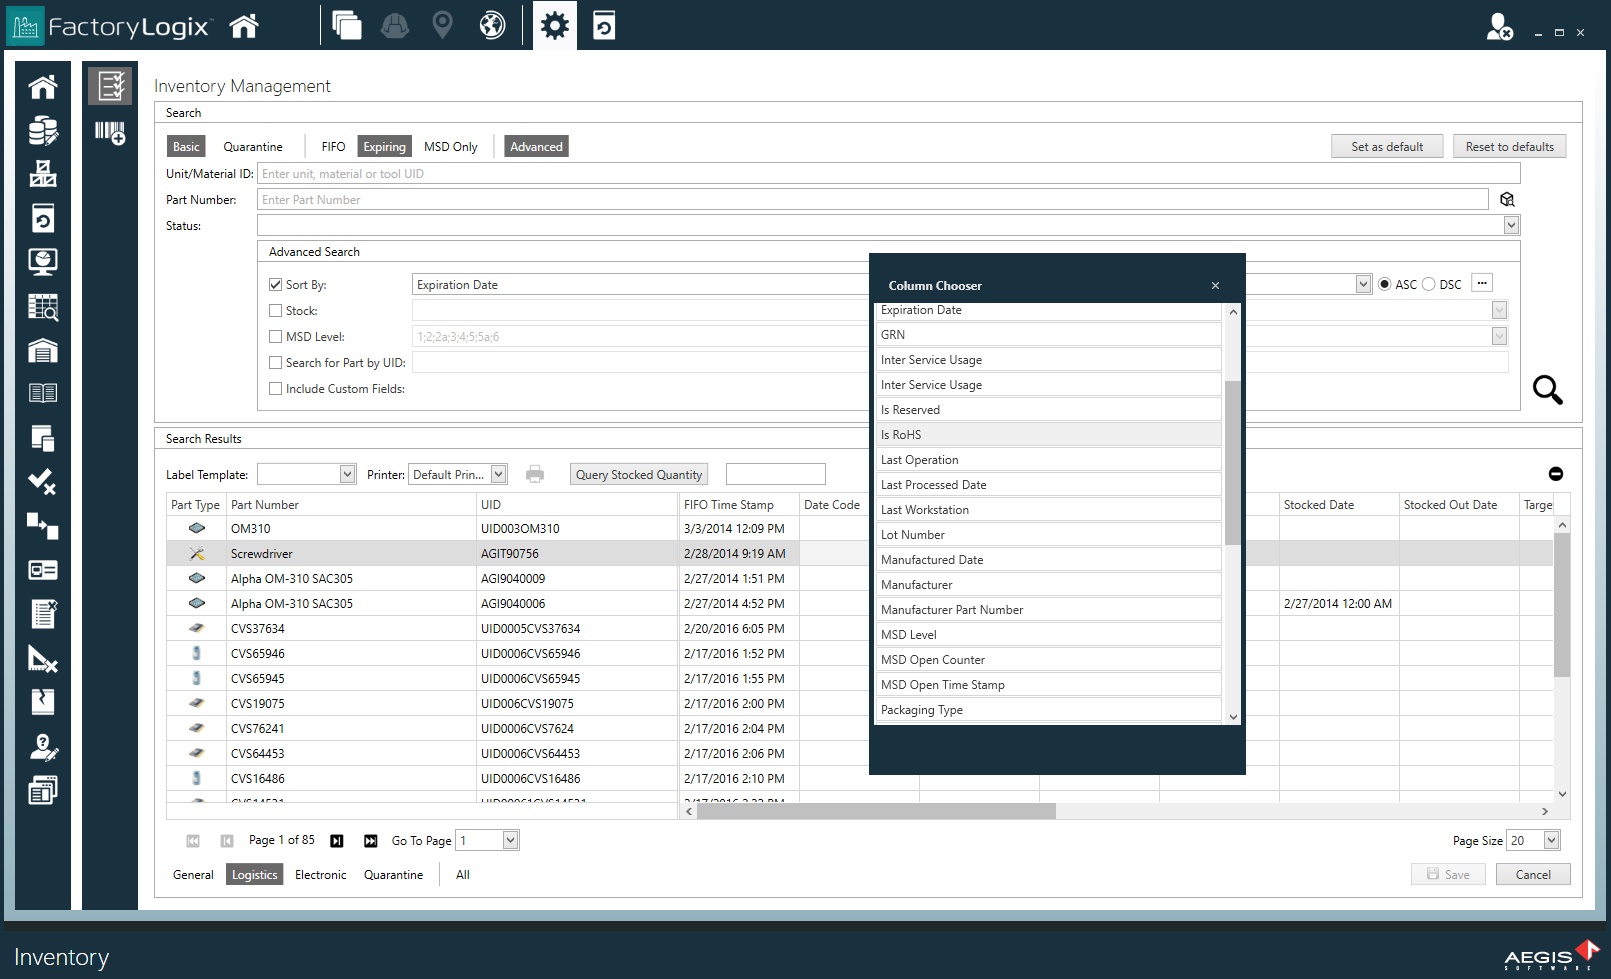This screenshot has width=1611, height=979.
Task: Check the Include Custom Fields option
Action: pyautogui.click(x=276, y=388)
